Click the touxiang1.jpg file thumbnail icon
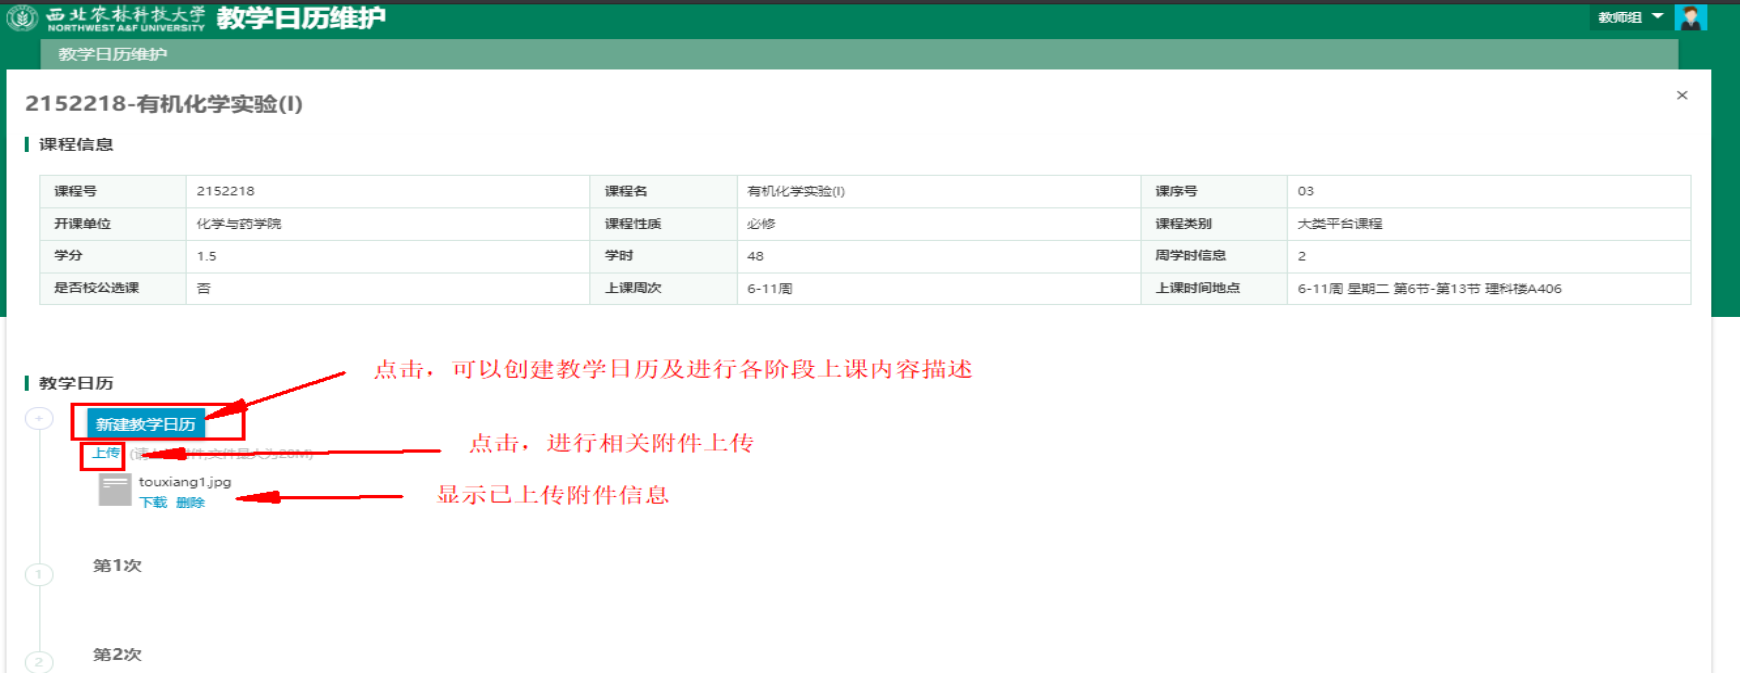 [x=115, y=490]
